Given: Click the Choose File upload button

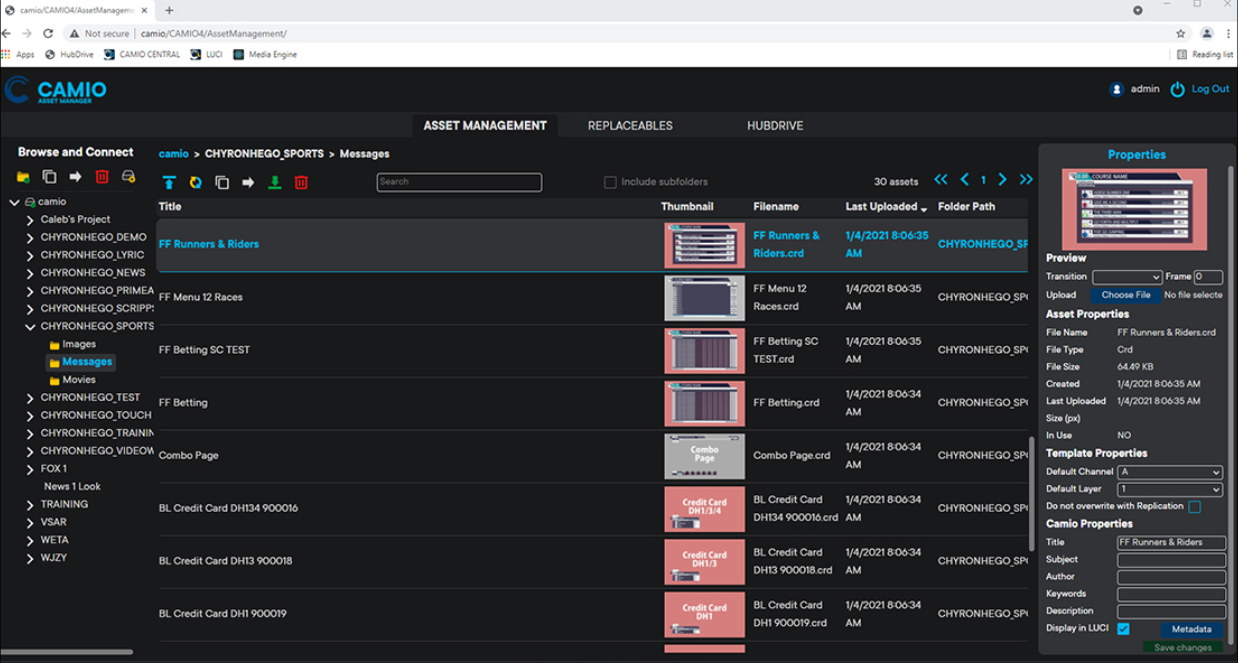Looking at the screenshot, I should click(1126, 295).
